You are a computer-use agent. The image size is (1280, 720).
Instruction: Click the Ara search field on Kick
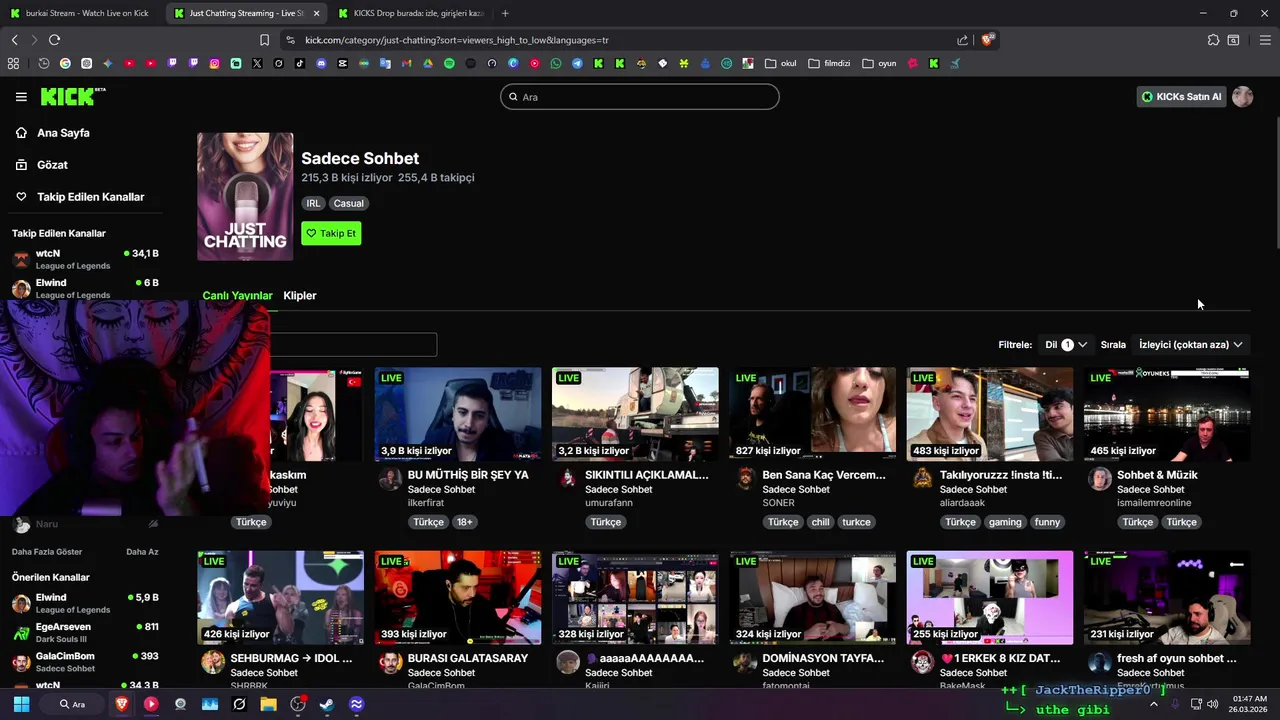[640, 97]
